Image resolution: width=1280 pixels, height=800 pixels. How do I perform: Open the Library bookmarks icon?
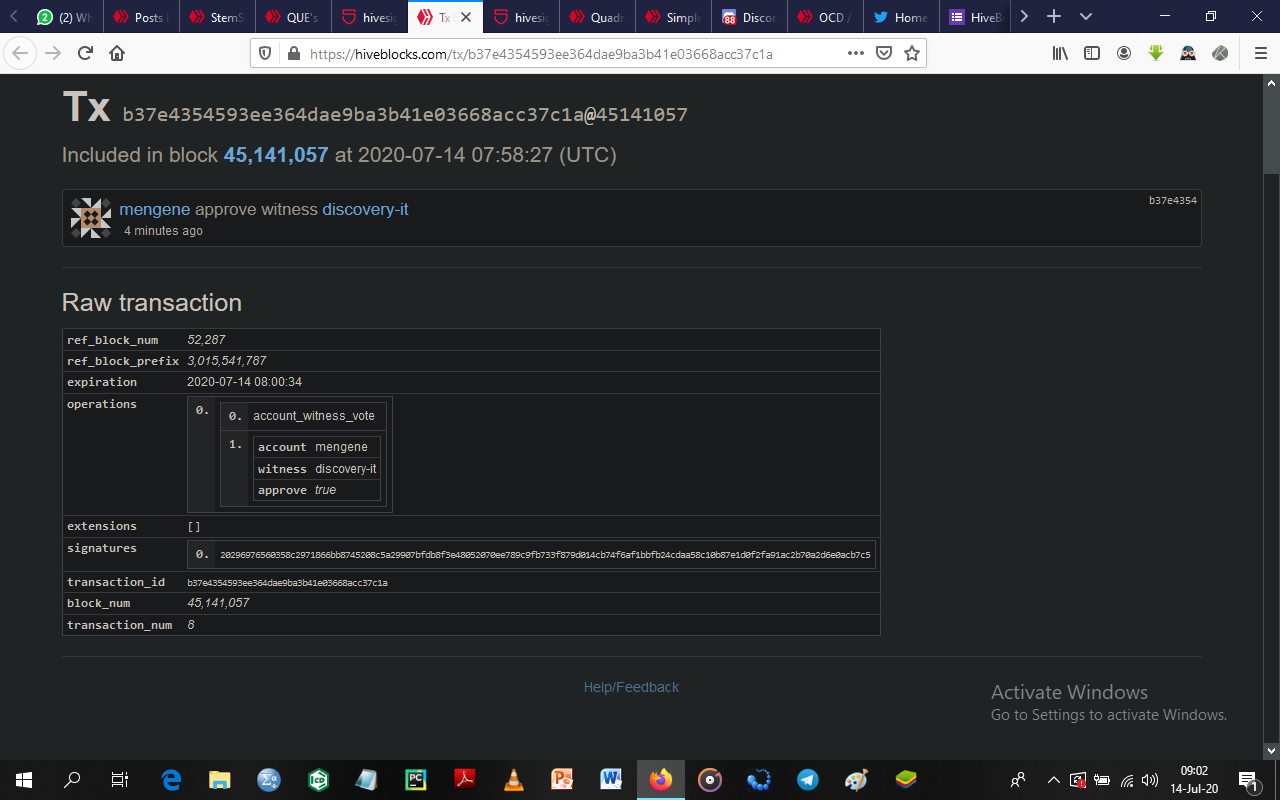pos(1060,53)
